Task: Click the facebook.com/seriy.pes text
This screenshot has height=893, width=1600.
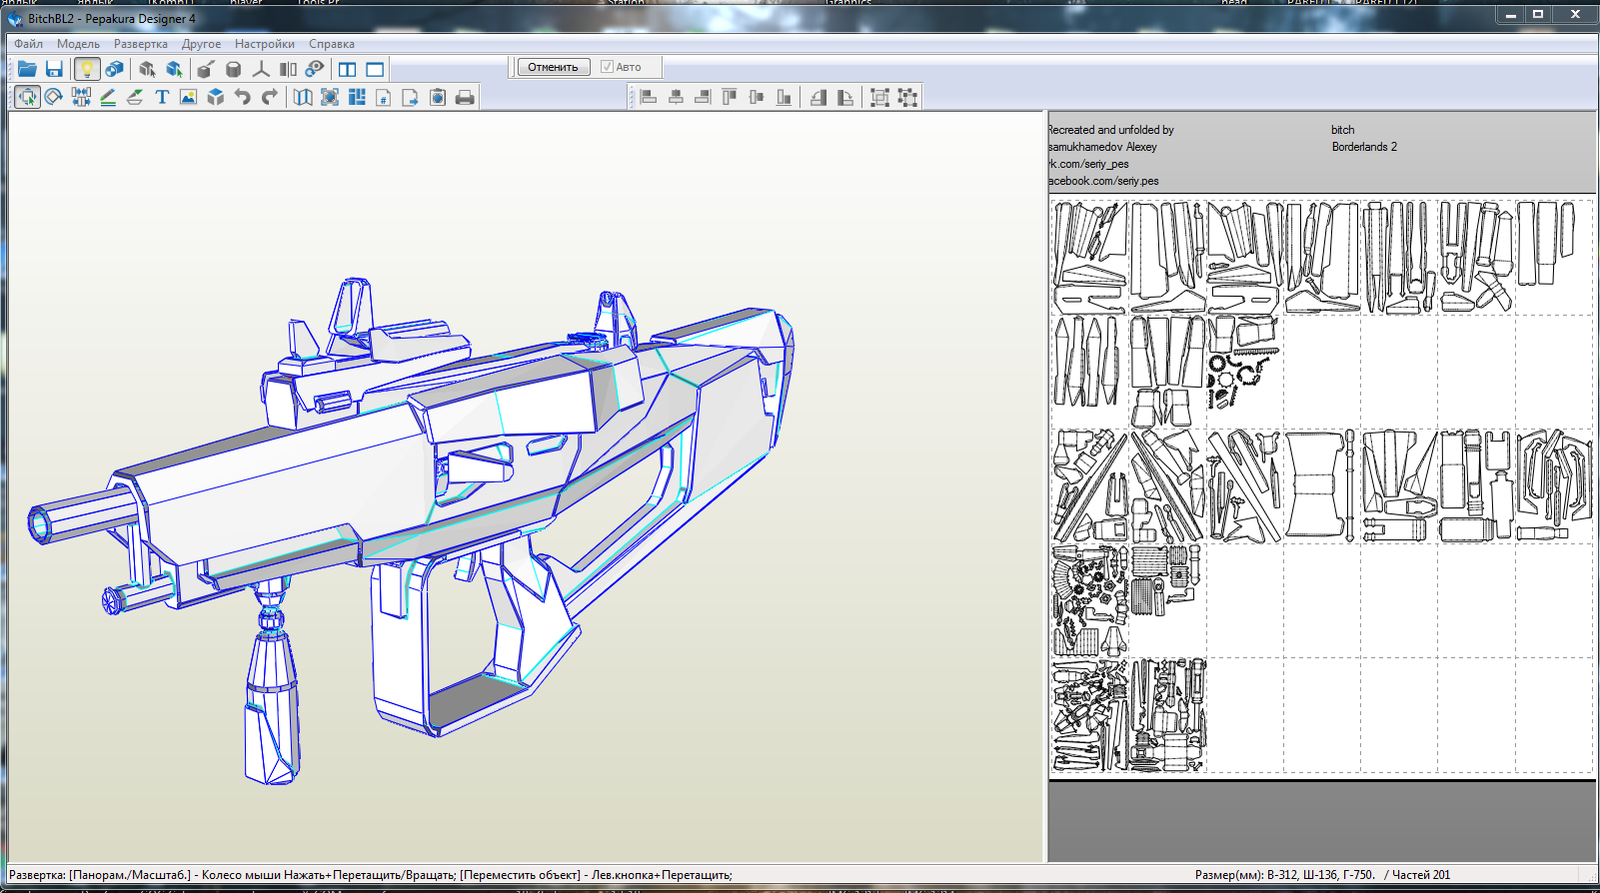Action: coord(1103,181)
